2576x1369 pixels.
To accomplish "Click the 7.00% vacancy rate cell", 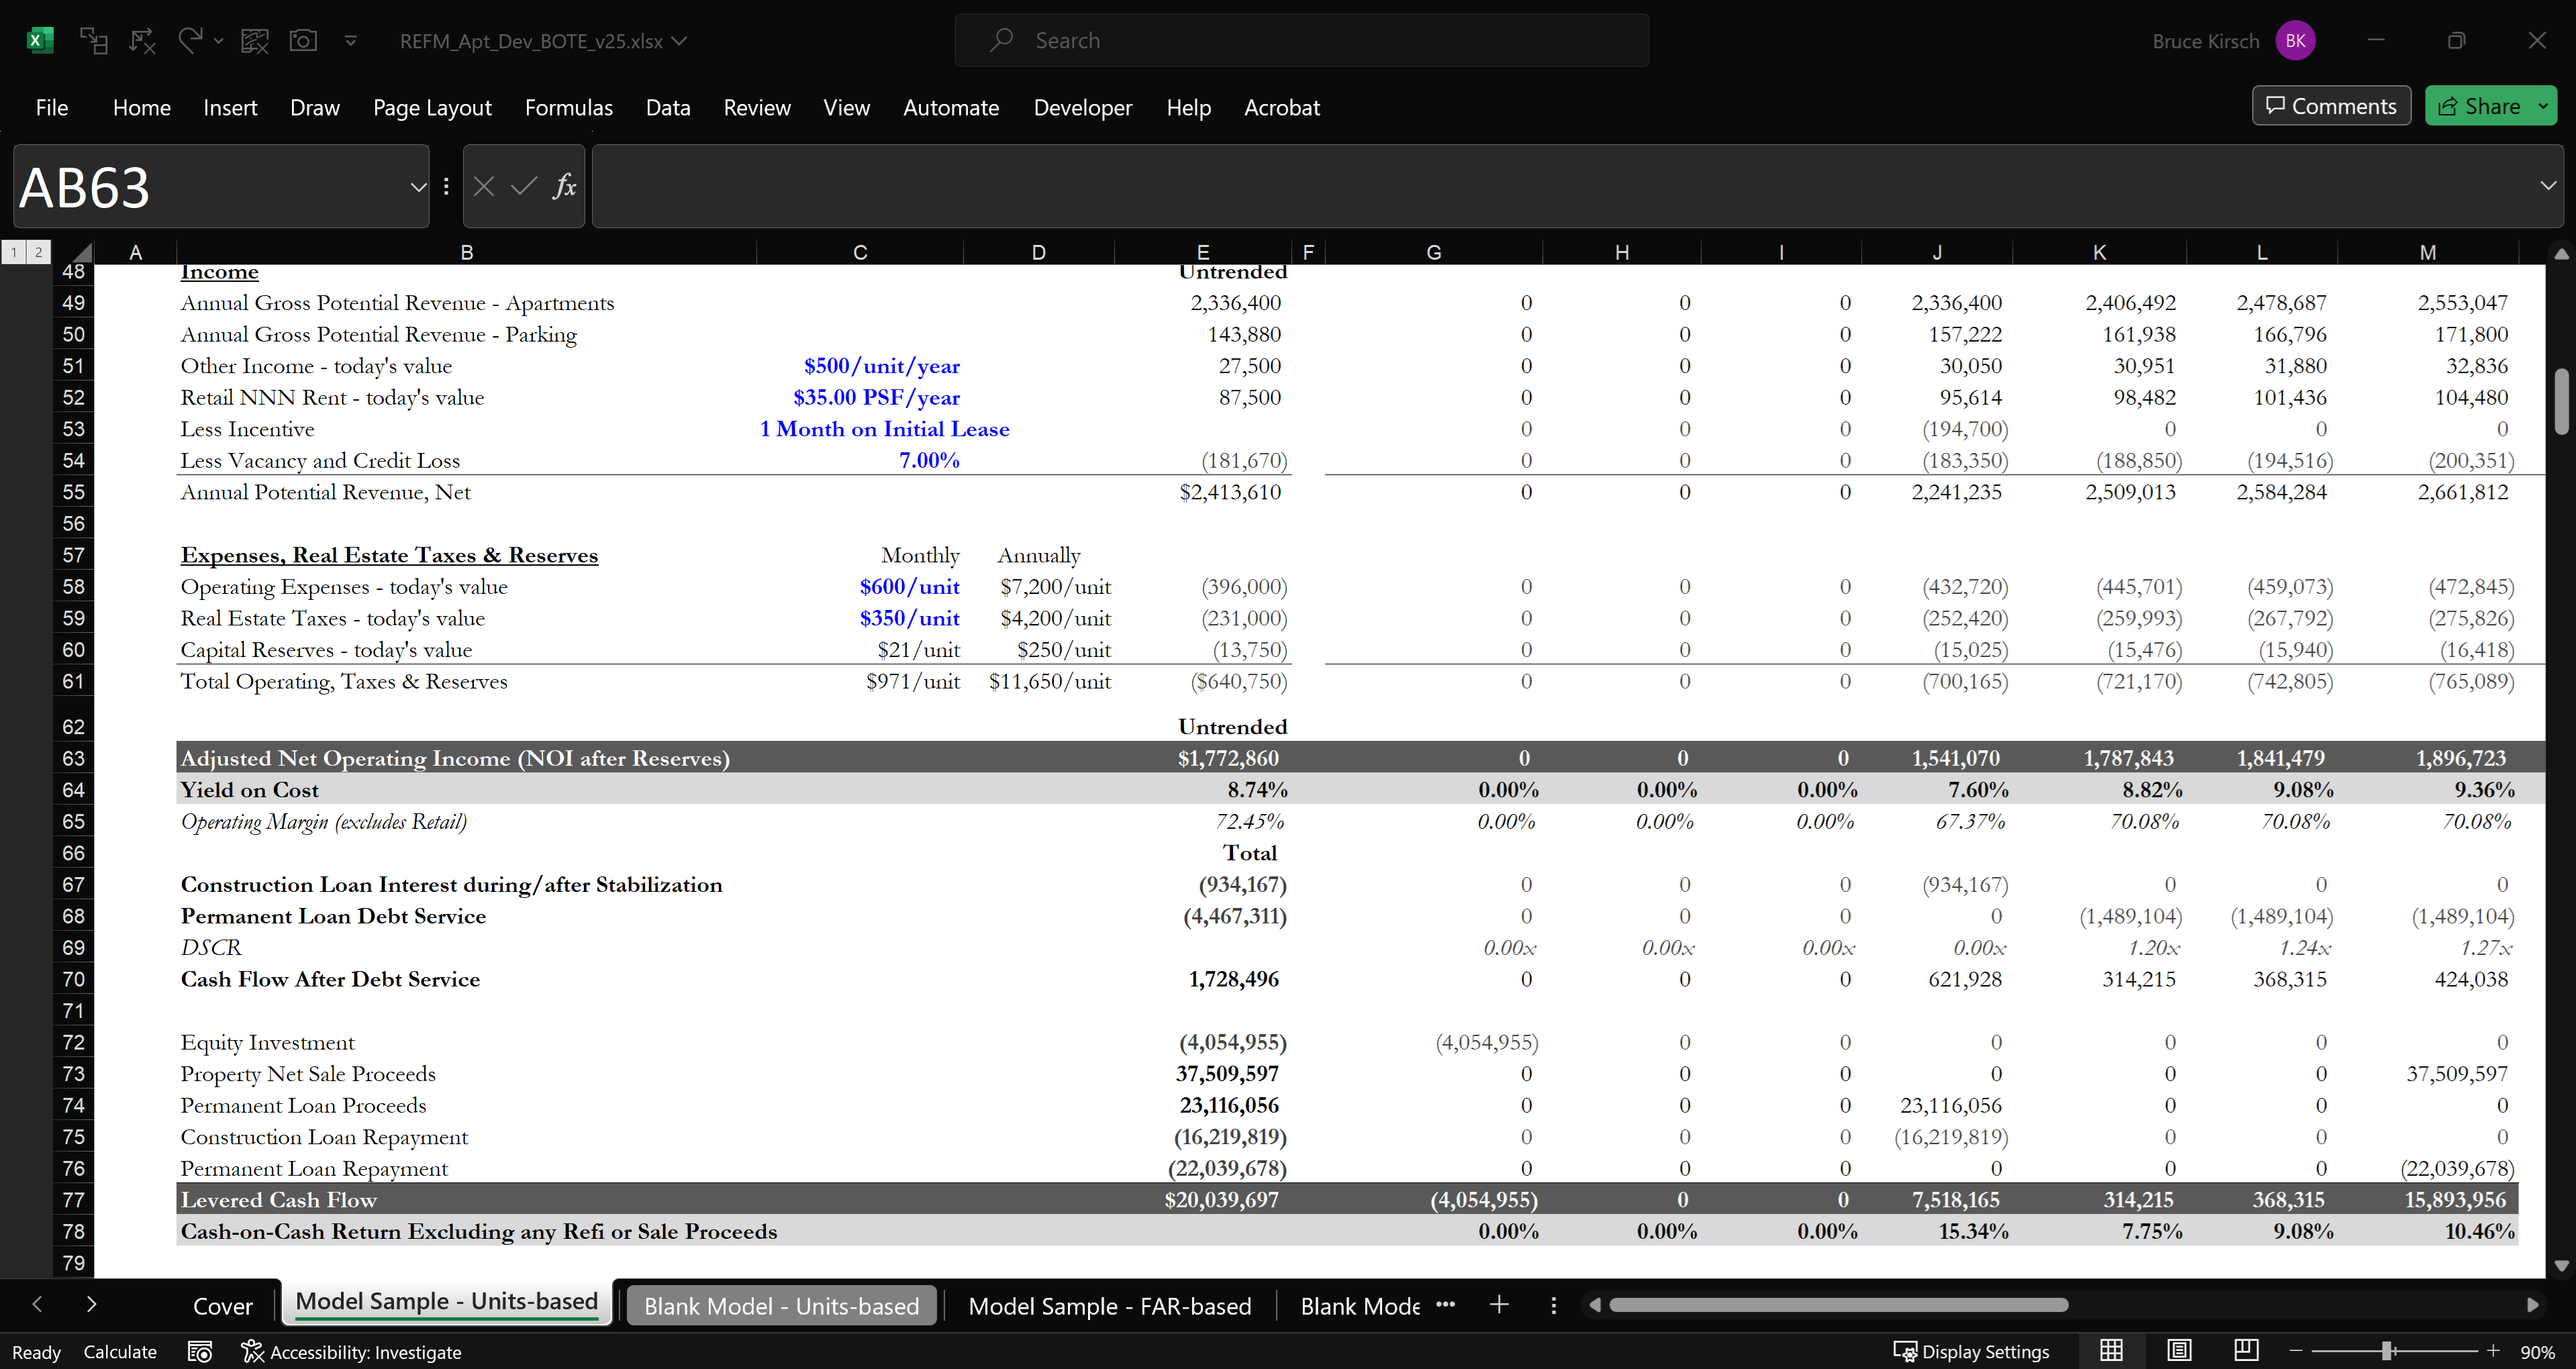I will coord(860,460).
